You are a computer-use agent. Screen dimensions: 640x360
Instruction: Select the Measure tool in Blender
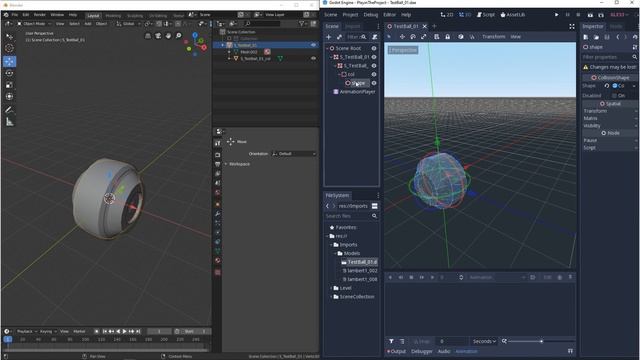(9, 122)
